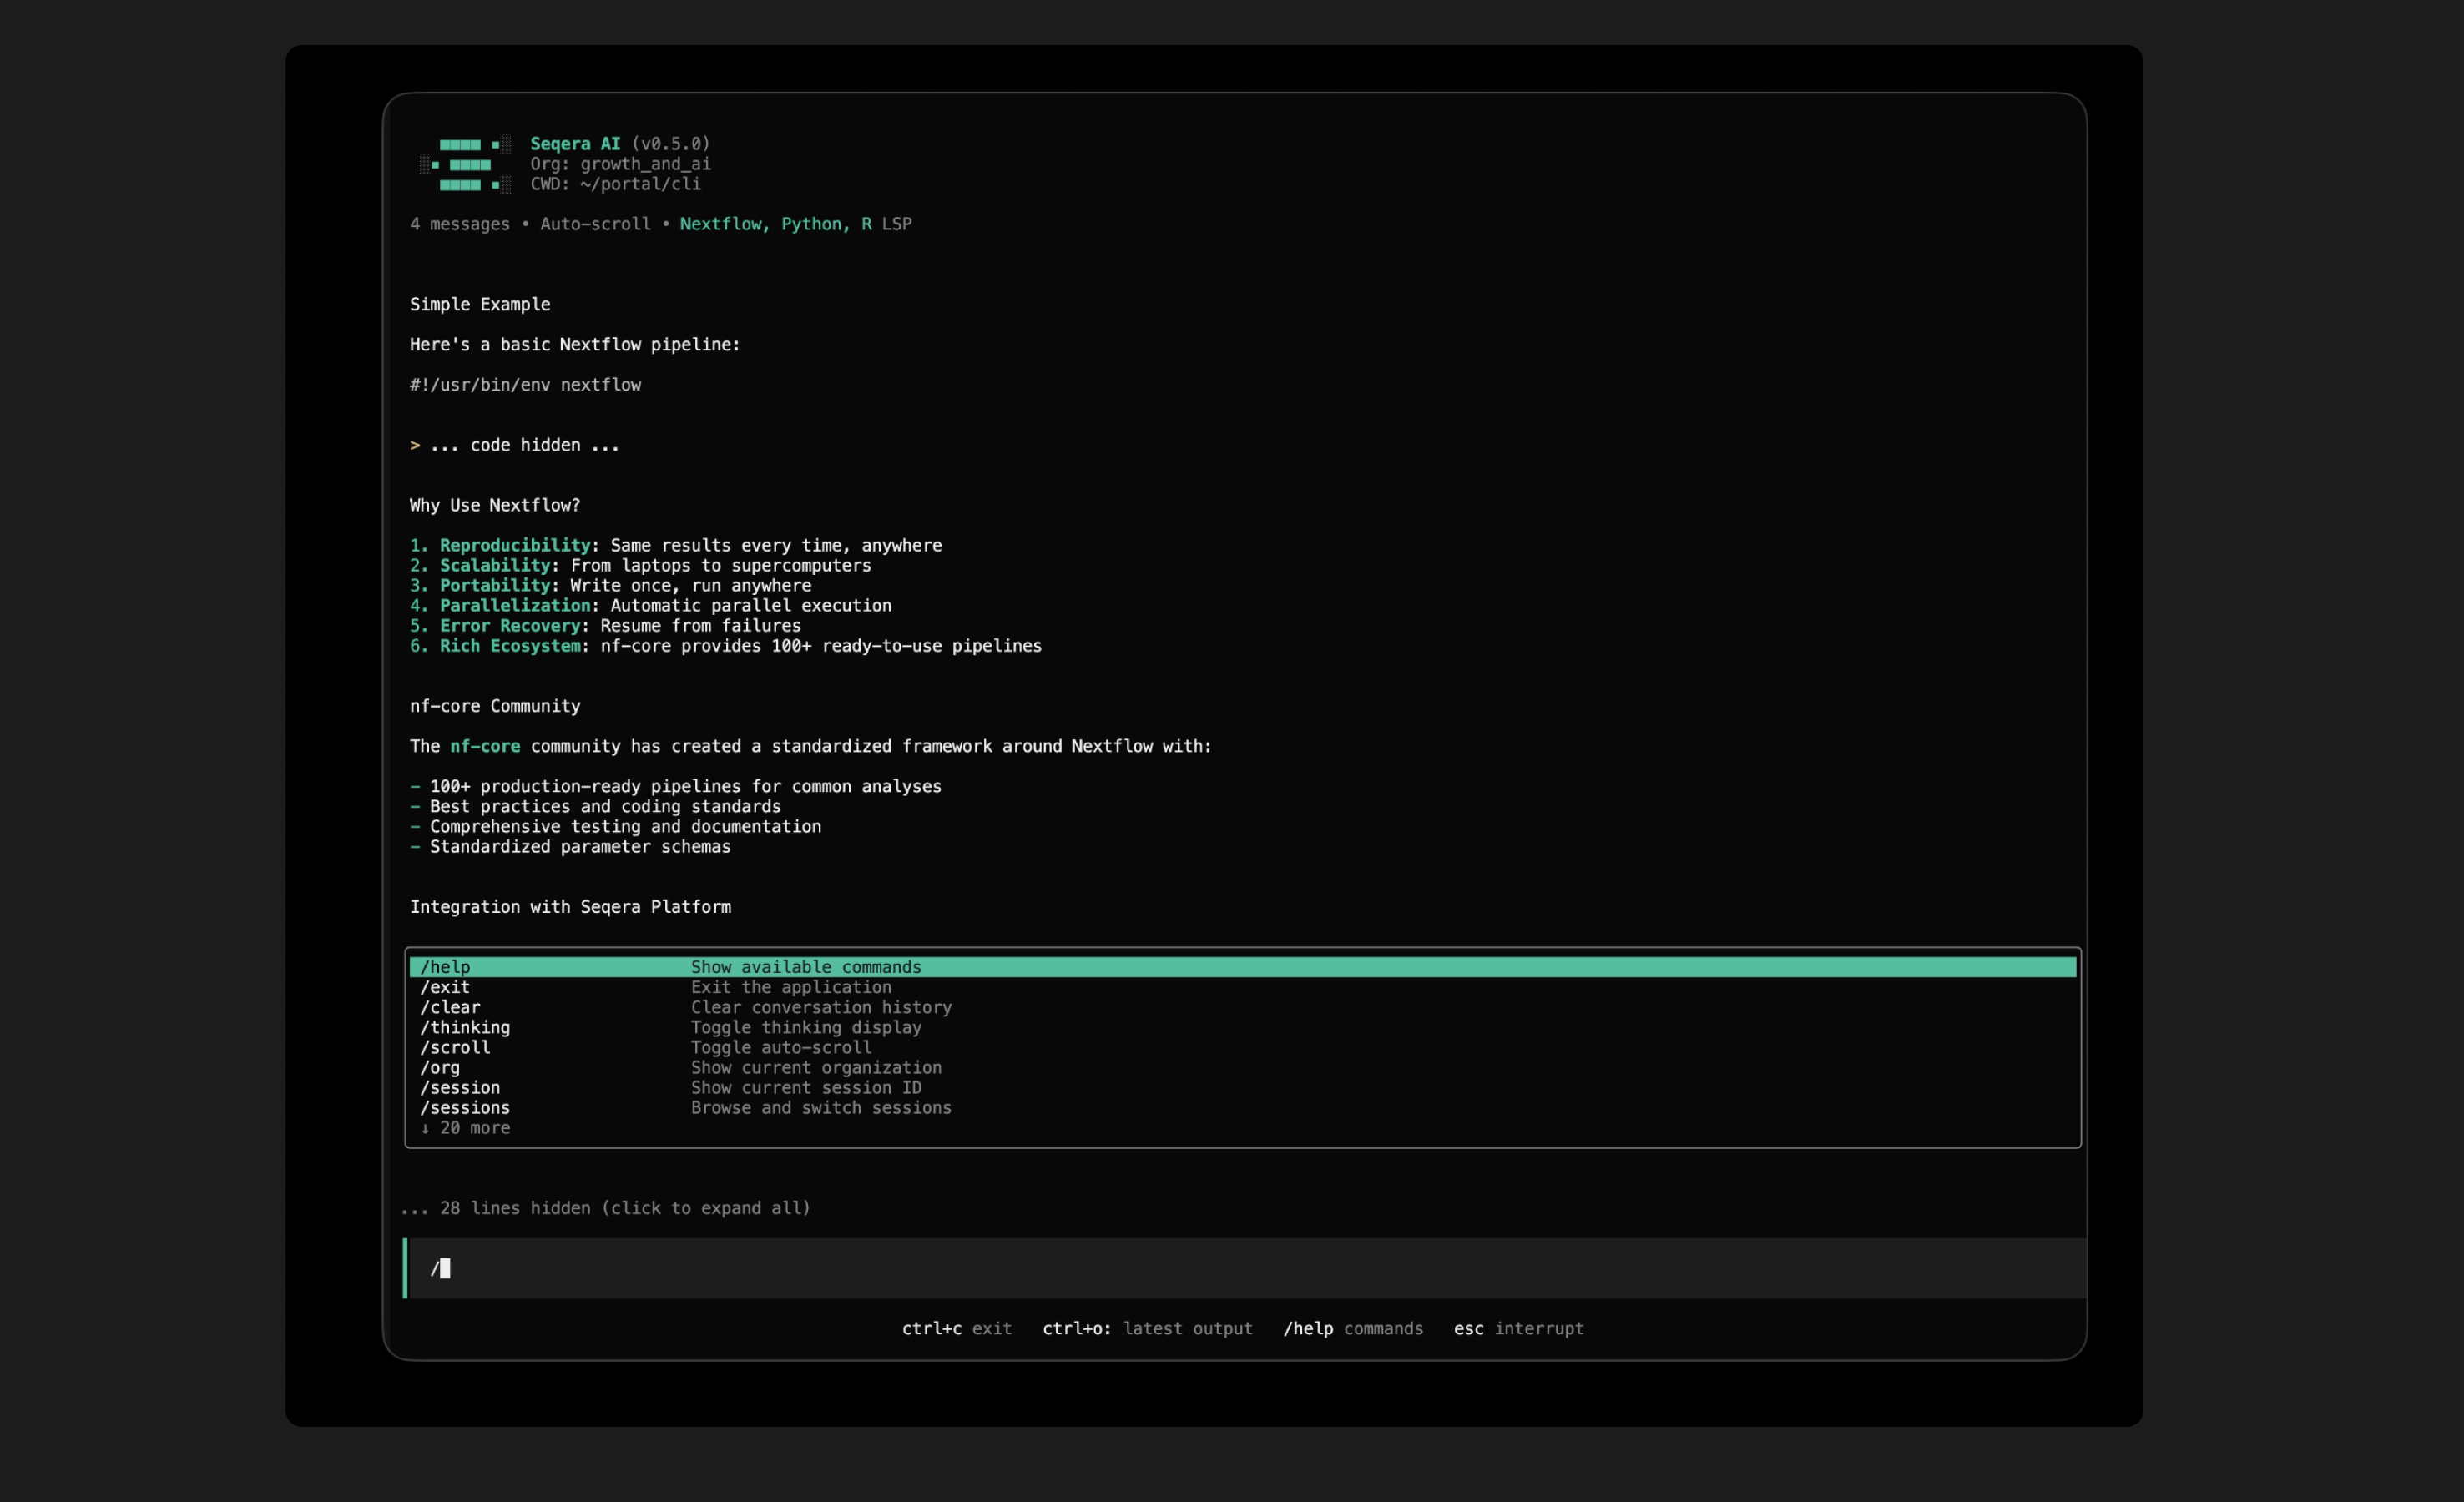Click the 'Portability' list item
Screen dimensions: 2464x1502
pyautogui.click(x=610, y=585)
